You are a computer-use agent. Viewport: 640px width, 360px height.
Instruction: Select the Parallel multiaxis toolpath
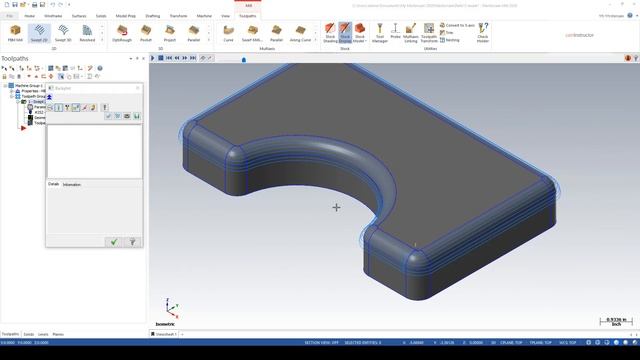point(276,33)
